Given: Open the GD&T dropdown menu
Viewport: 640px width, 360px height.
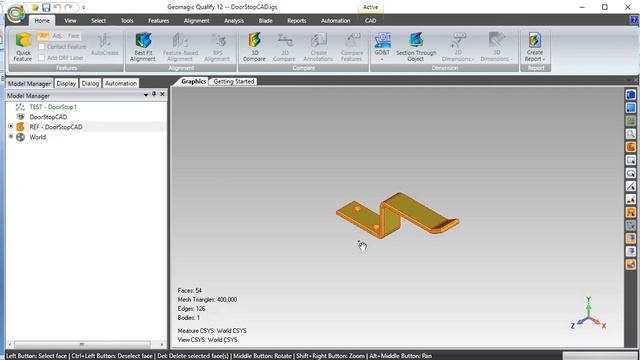Looking at the screenshot, I should [x=382, y=60].
